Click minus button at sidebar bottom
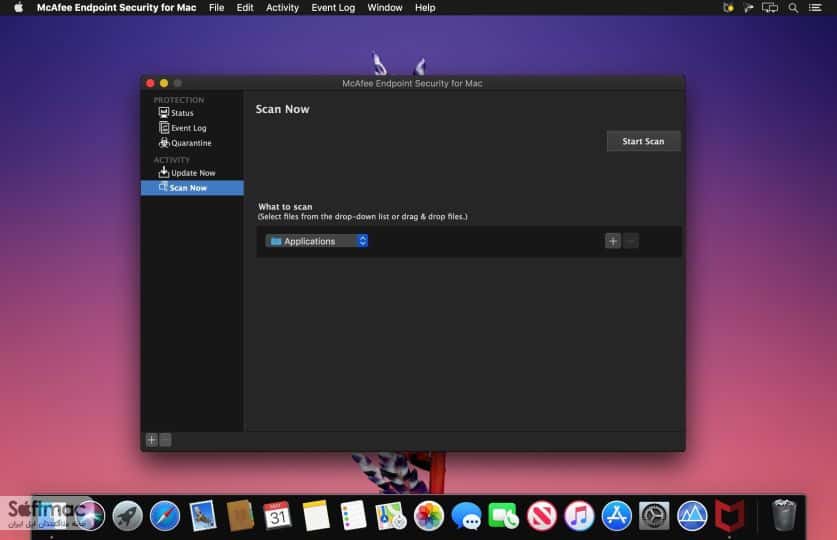 tap(165, 440)
